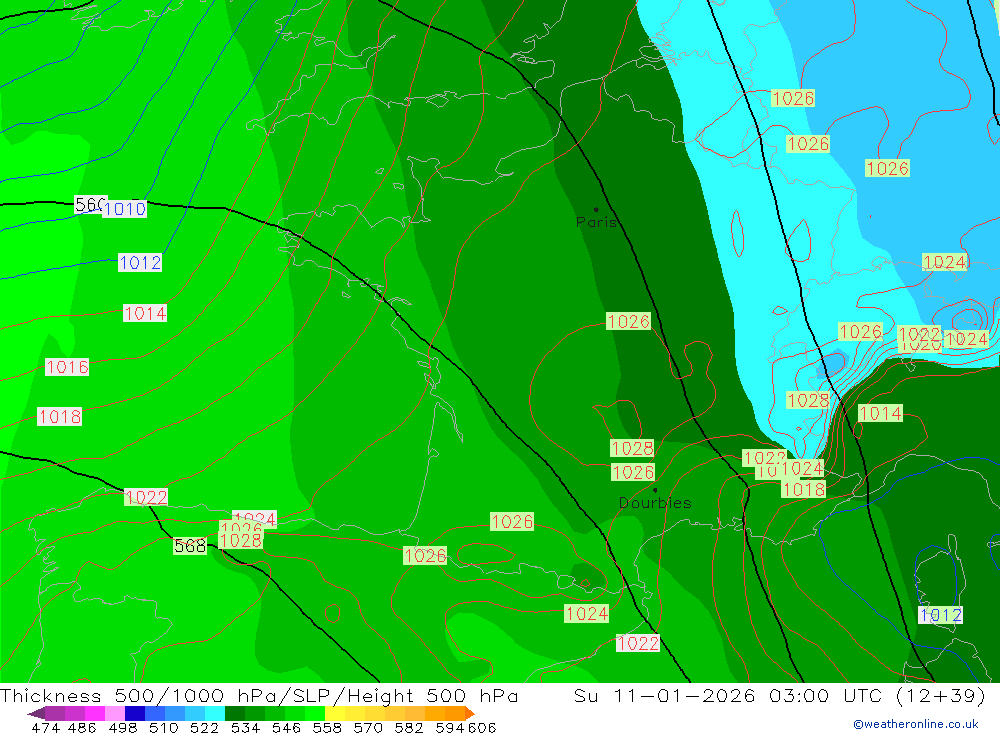This screenshot has width=1000, height=733.
Task: Click the Paris city label
Action: pos(596,222)
